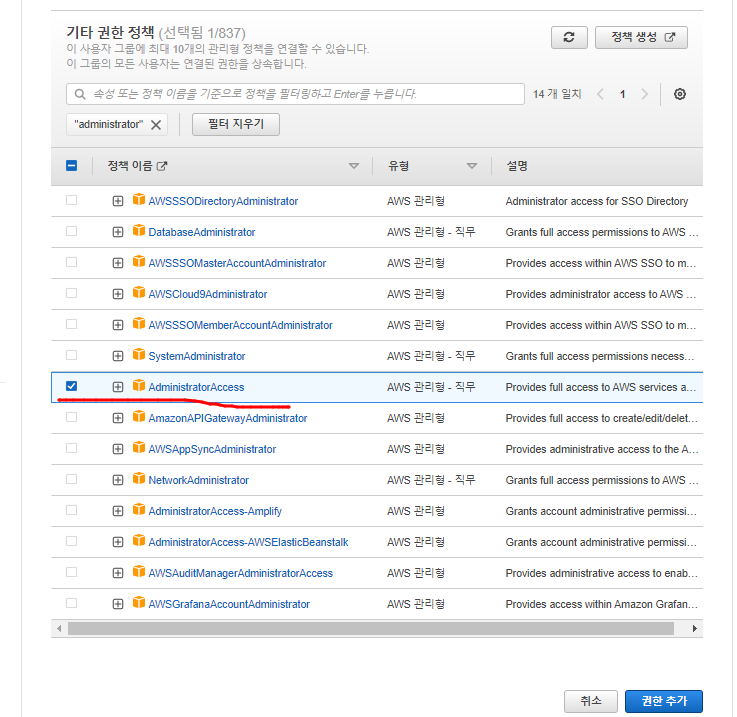Open the AWSSSOMemberAccountAdministrator policy link

click(240, 325)
